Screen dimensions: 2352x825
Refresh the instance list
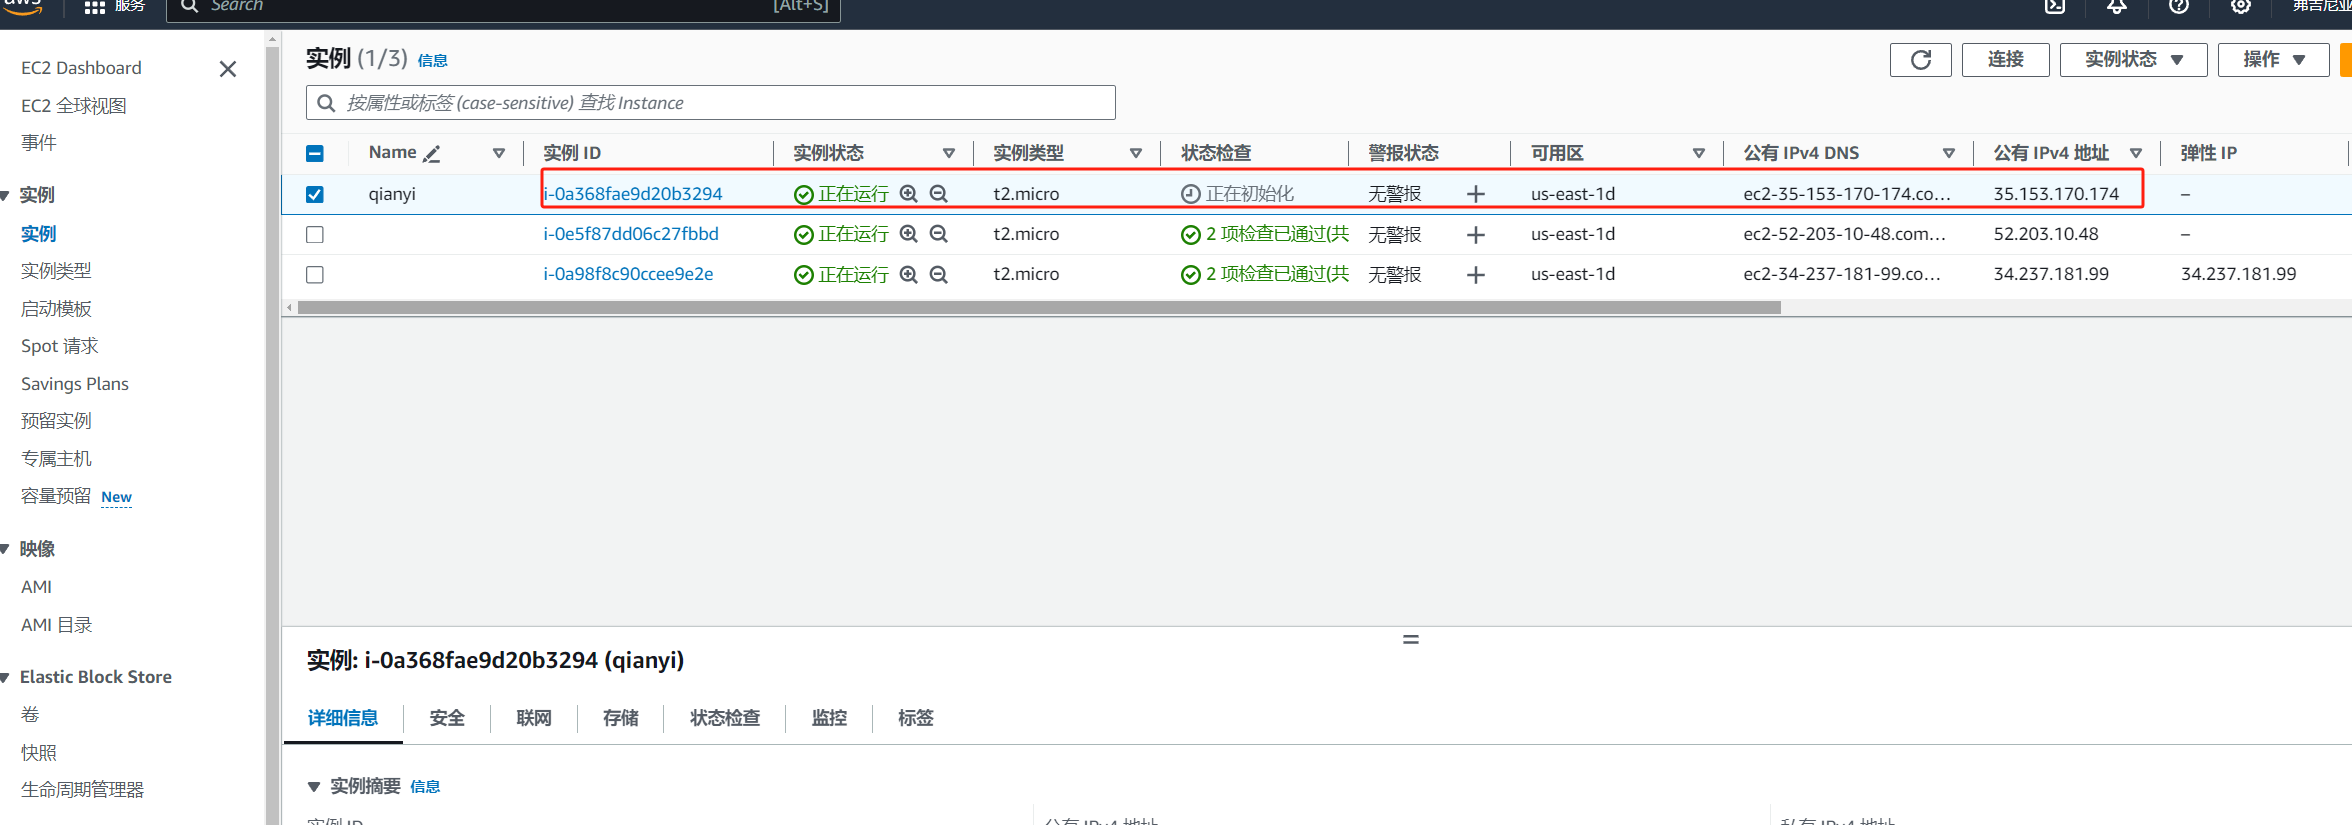(x=1920, y=60)
